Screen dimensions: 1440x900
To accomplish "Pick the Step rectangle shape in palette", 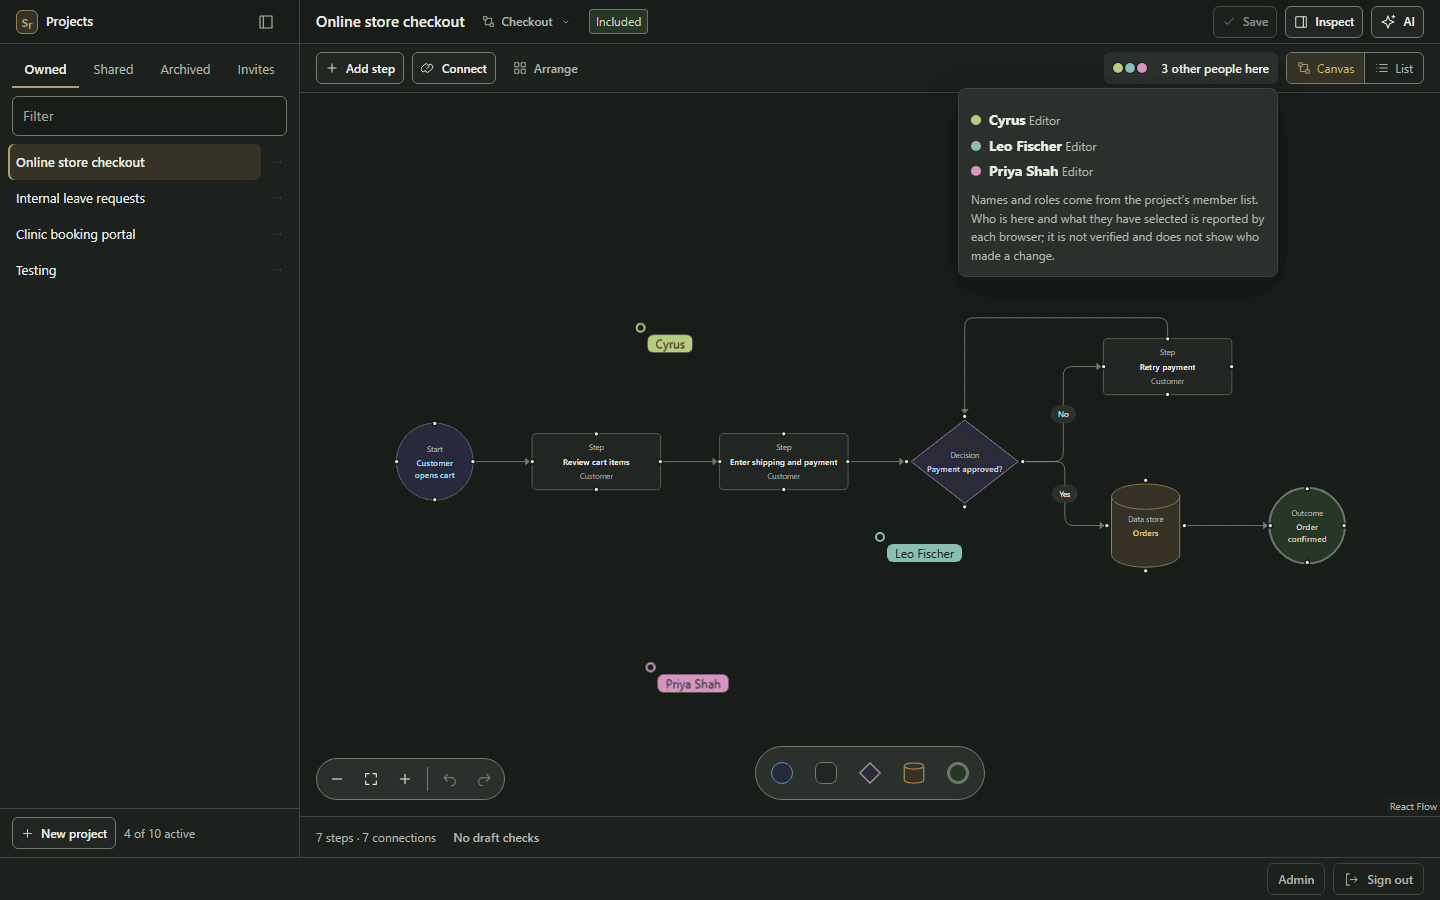I will point(826,773).
